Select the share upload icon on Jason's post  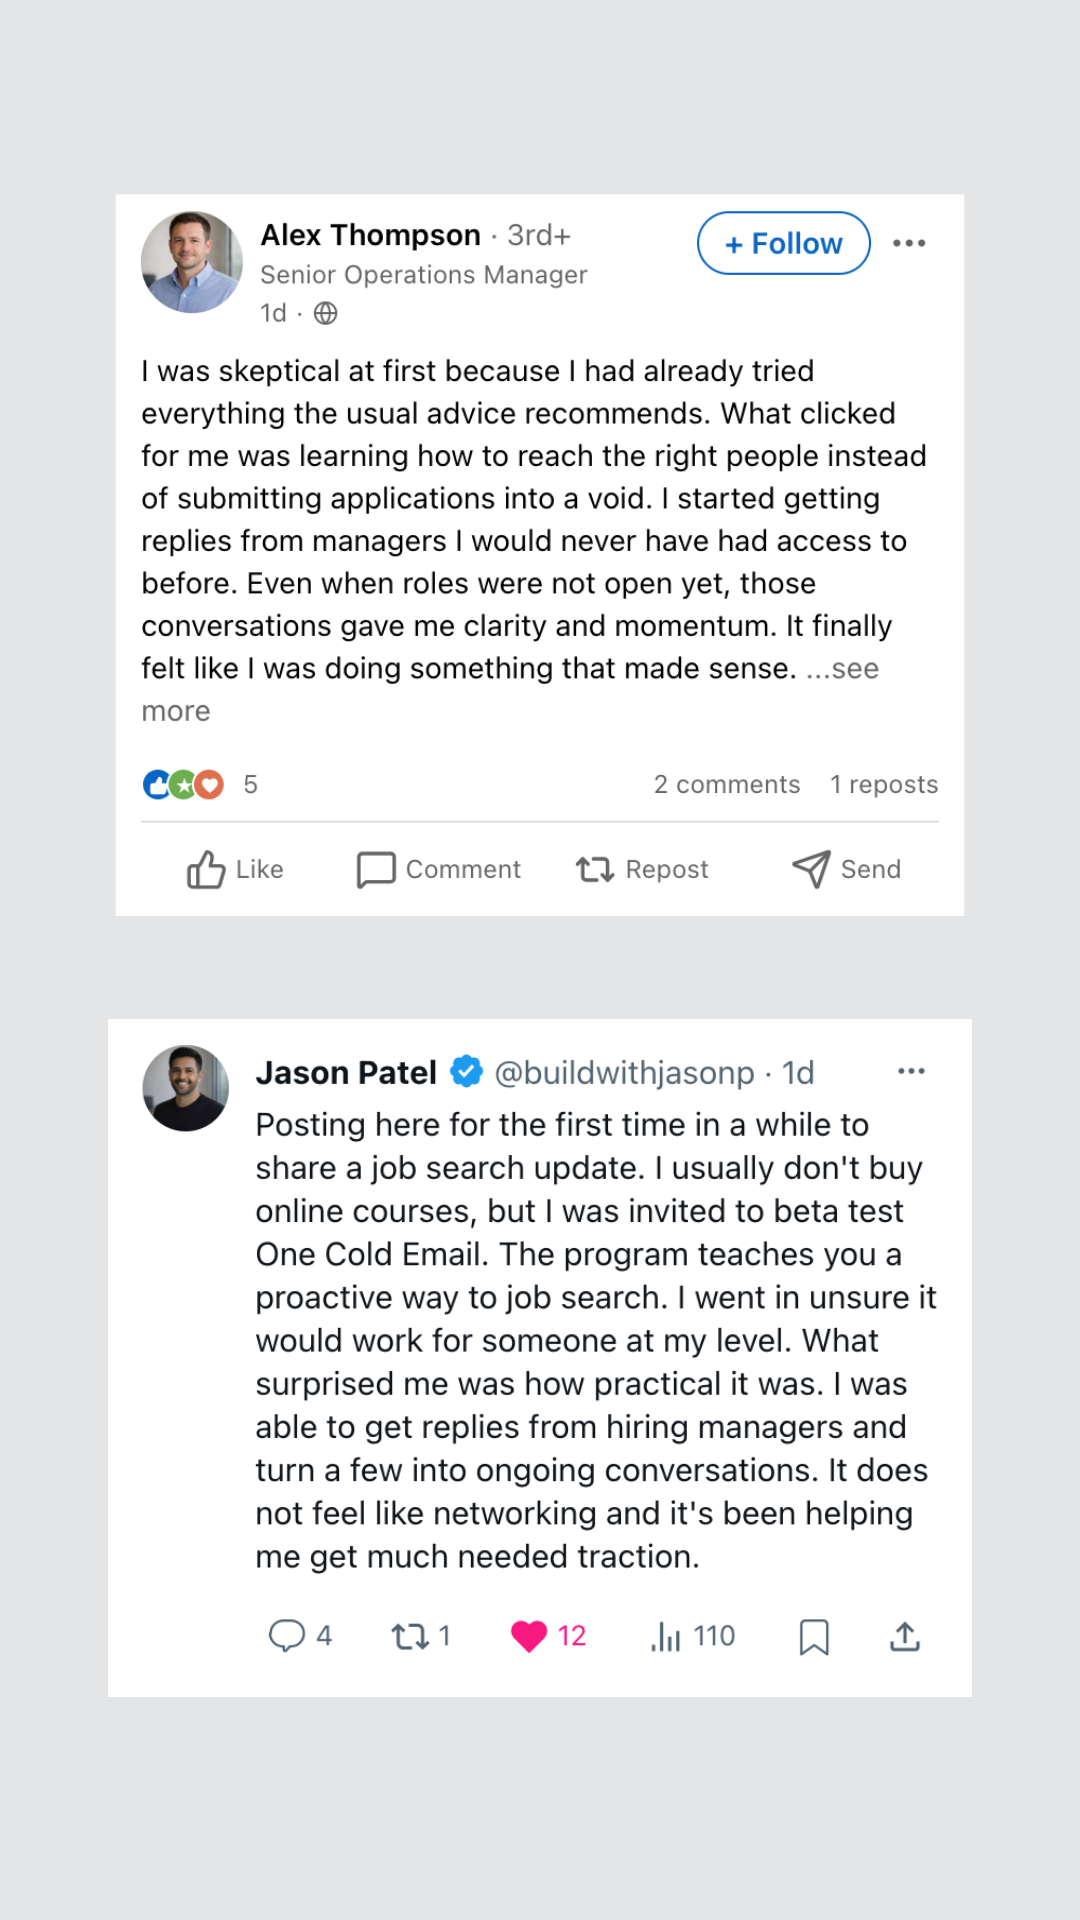[903, 1636]
